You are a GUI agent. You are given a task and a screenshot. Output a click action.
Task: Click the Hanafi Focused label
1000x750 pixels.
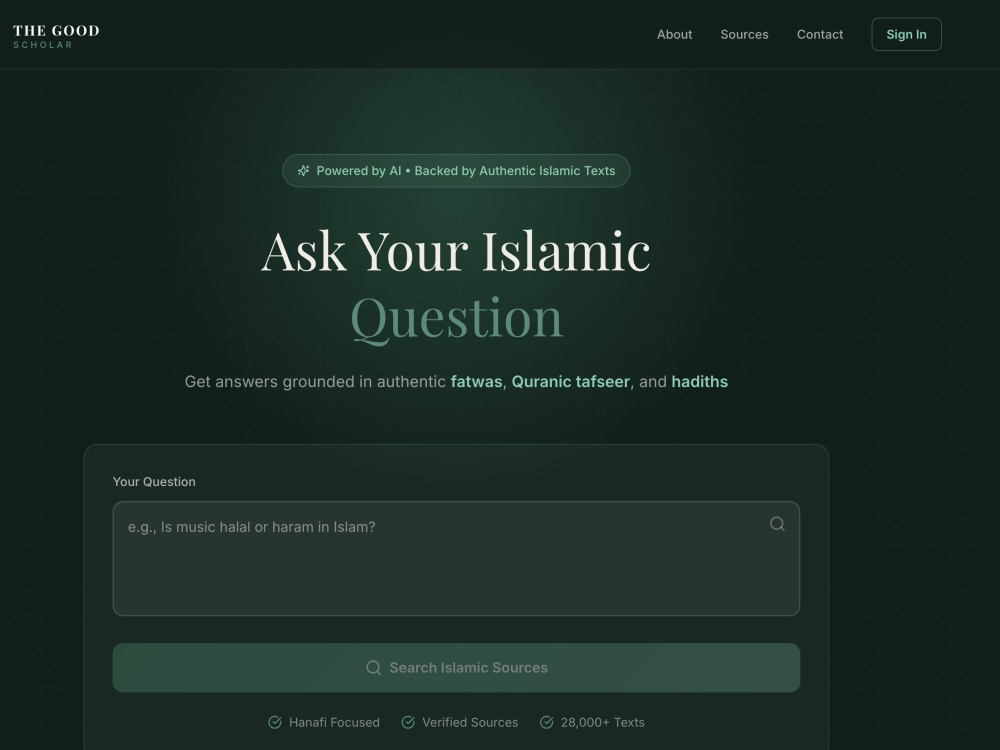[x=334, y=723]
